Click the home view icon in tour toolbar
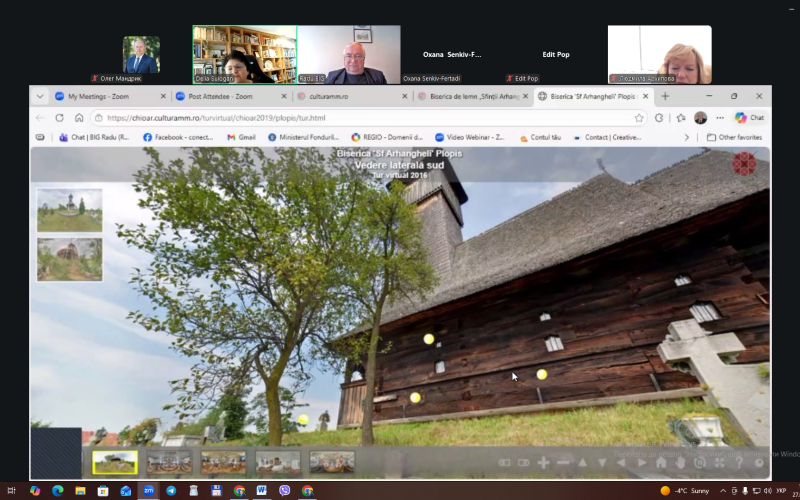Screen dimensions: 800x500 [660, 462]
